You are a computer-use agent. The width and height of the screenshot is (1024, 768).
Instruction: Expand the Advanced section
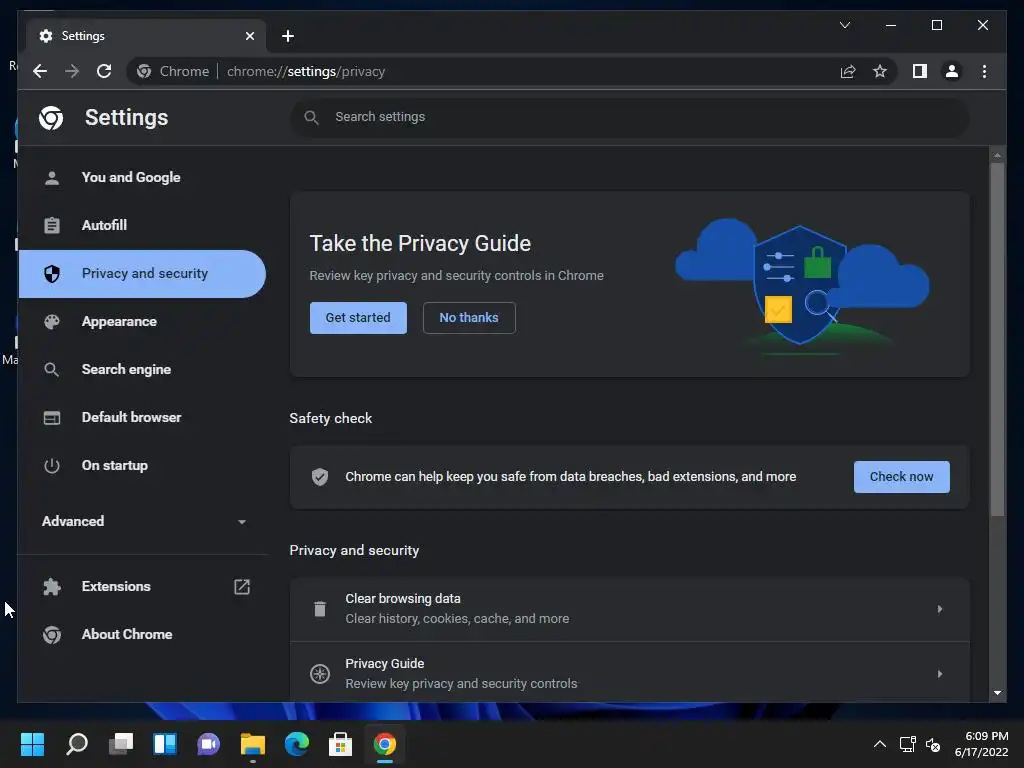[x=142, y=521]
